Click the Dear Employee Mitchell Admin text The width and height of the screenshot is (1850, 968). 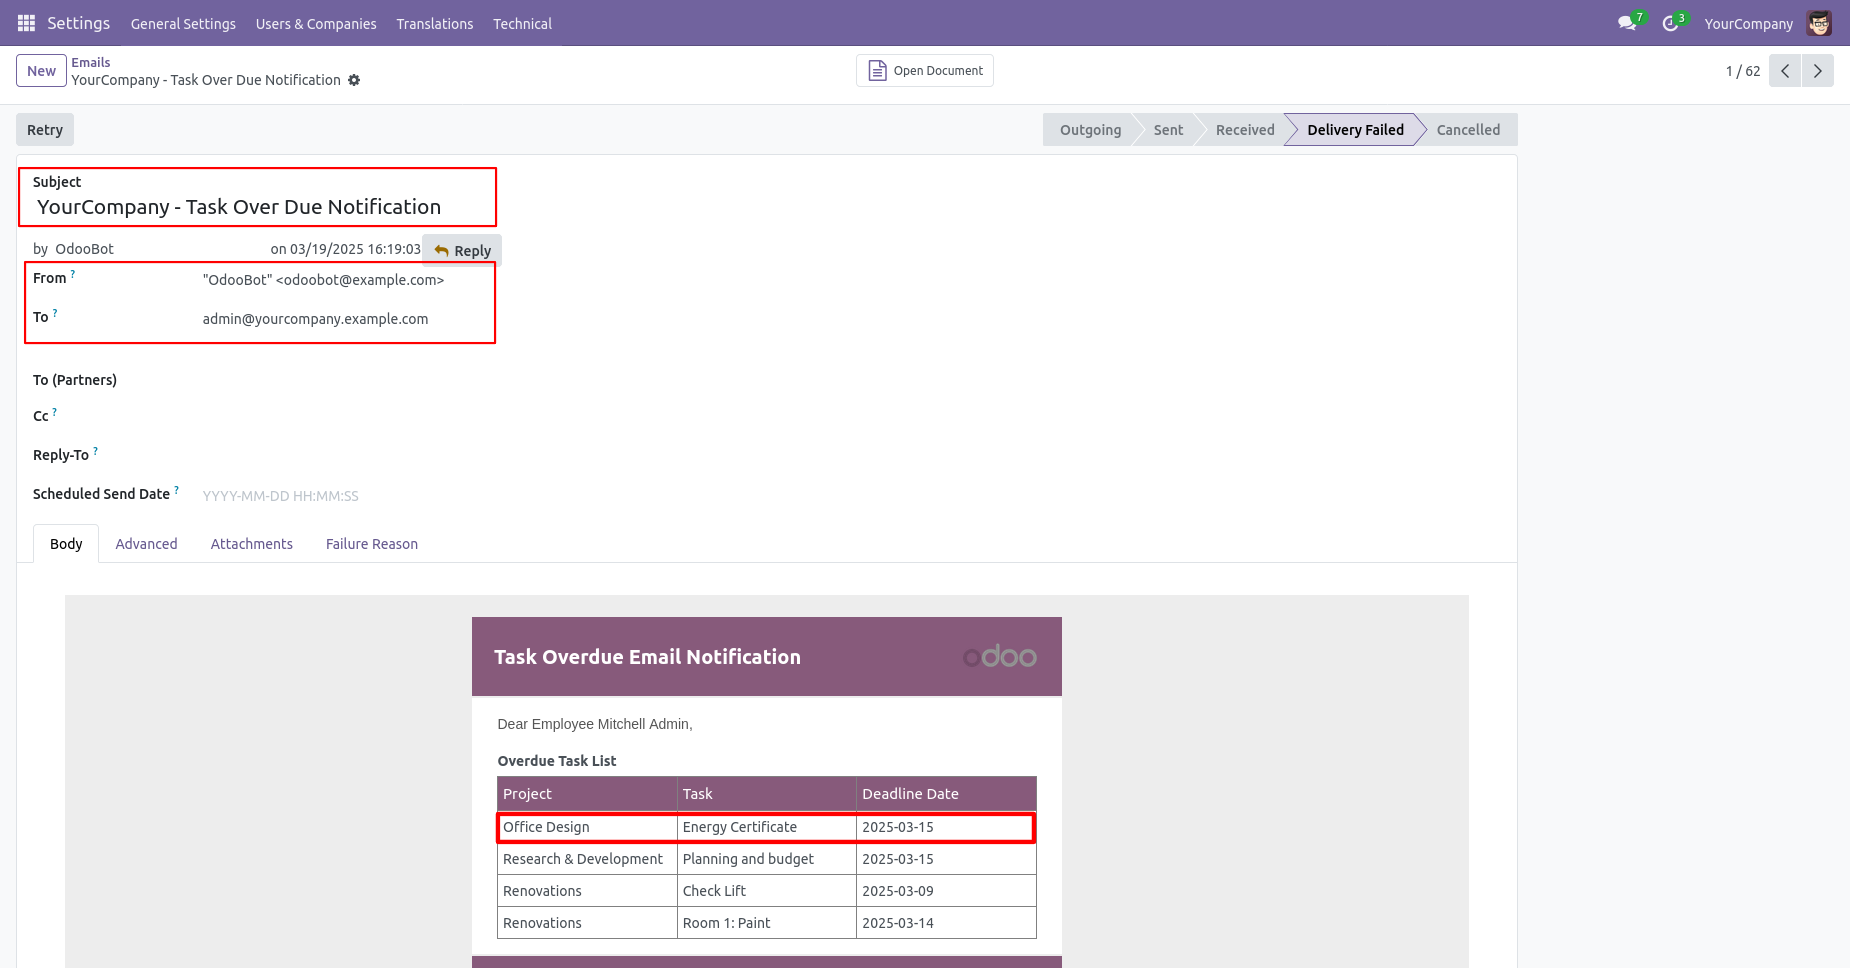point(595,724)
